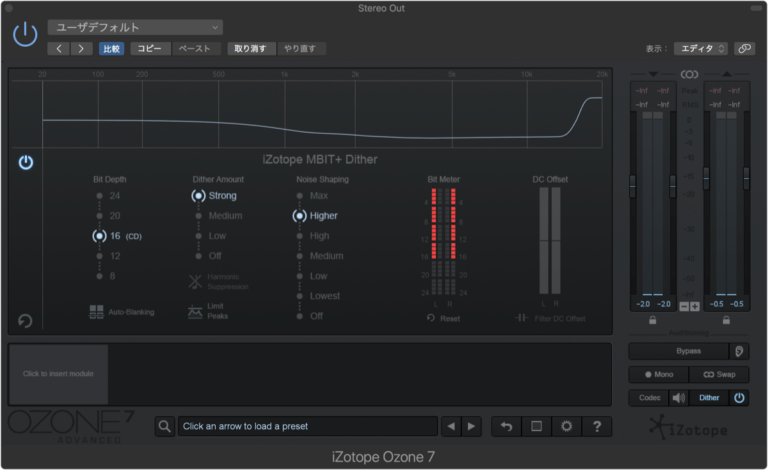Click the module reset circular arrow icon
Screen dimensions: 768x470
pyautogui.click(x=25, y=321)
